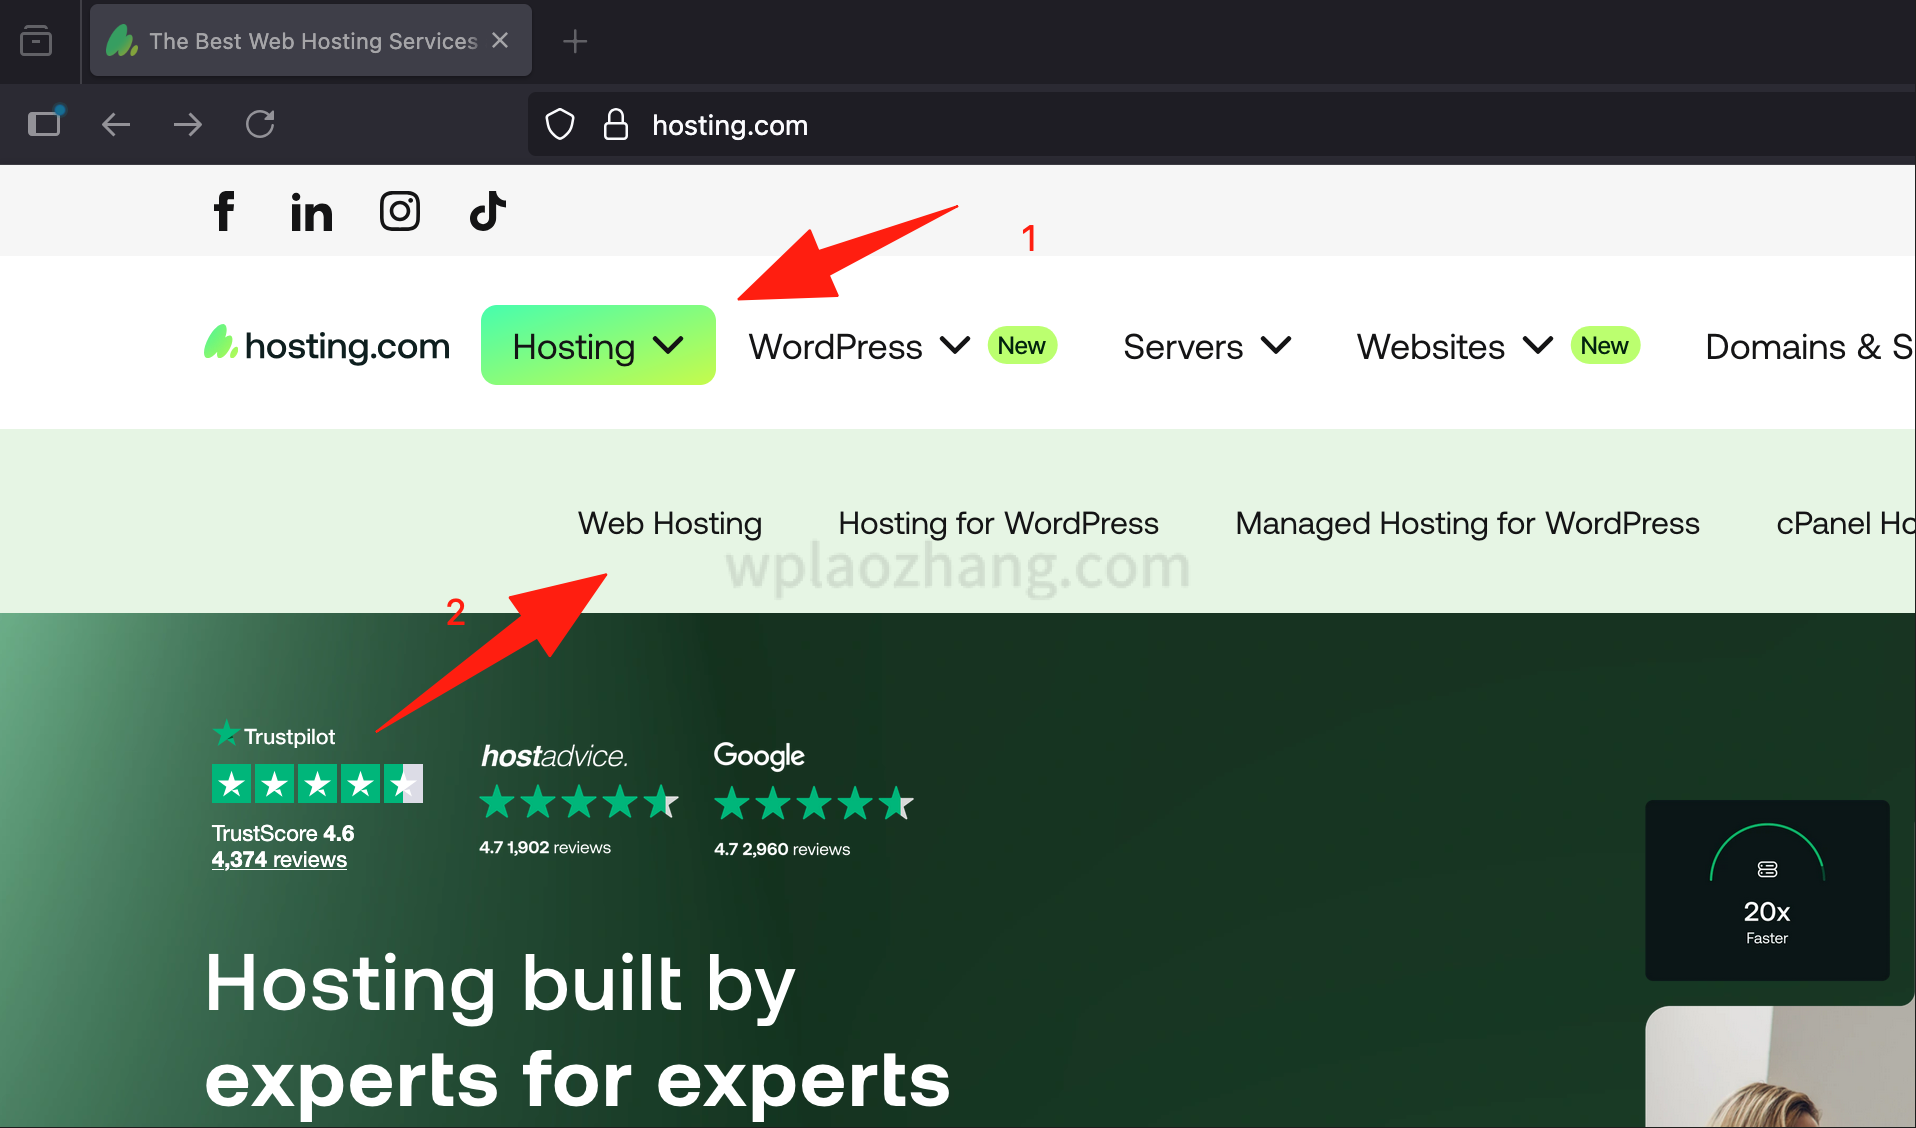
Task: Click the hosting.com logo
Action: pos(327,346)
